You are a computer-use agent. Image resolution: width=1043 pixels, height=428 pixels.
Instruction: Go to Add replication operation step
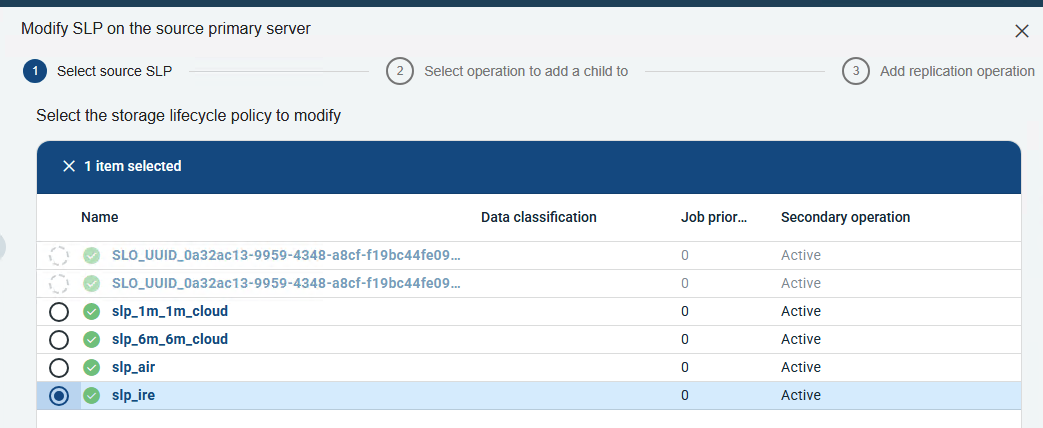pyautogui.click(x=956, y=71)
